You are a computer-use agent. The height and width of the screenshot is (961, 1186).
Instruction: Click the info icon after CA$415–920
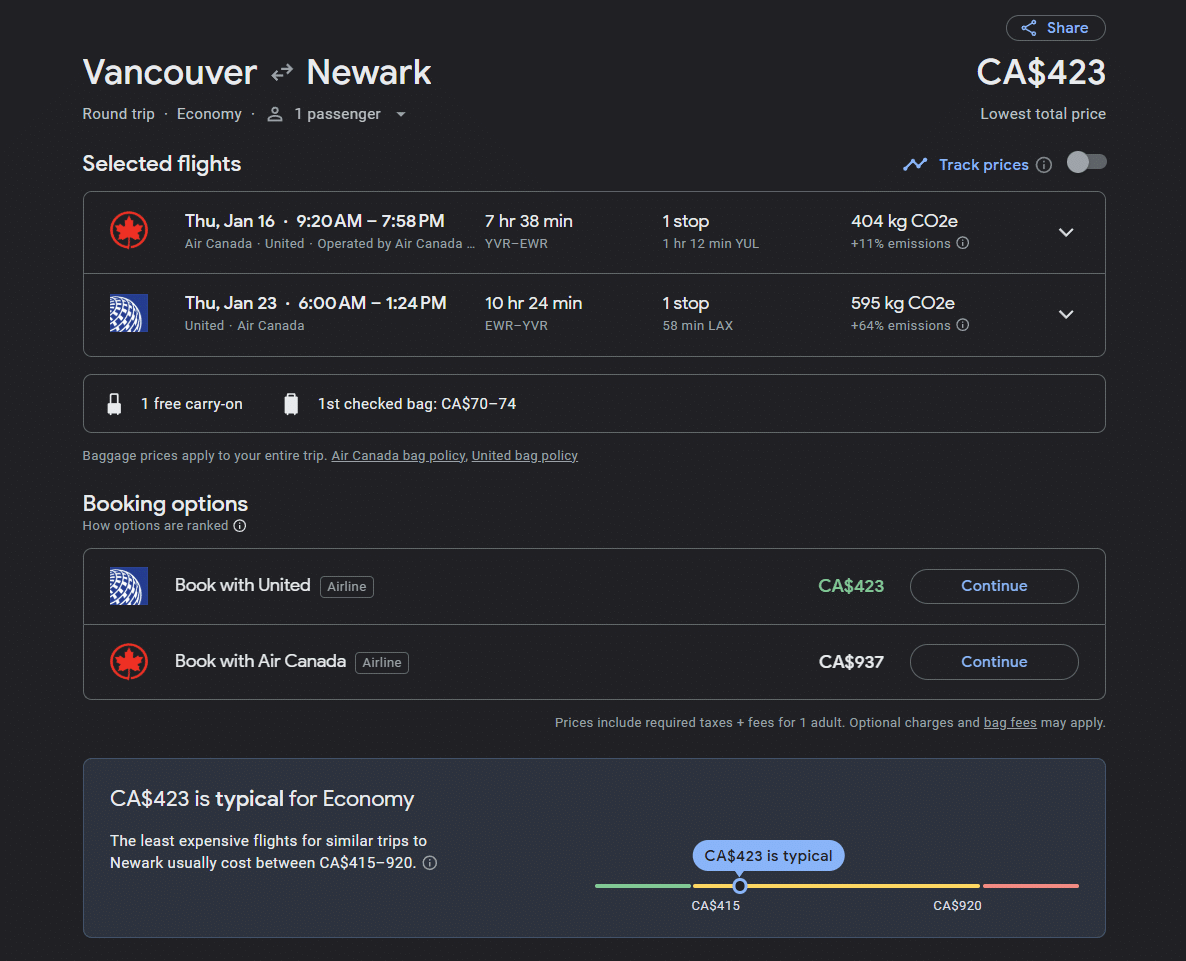[x=430, y=863]
